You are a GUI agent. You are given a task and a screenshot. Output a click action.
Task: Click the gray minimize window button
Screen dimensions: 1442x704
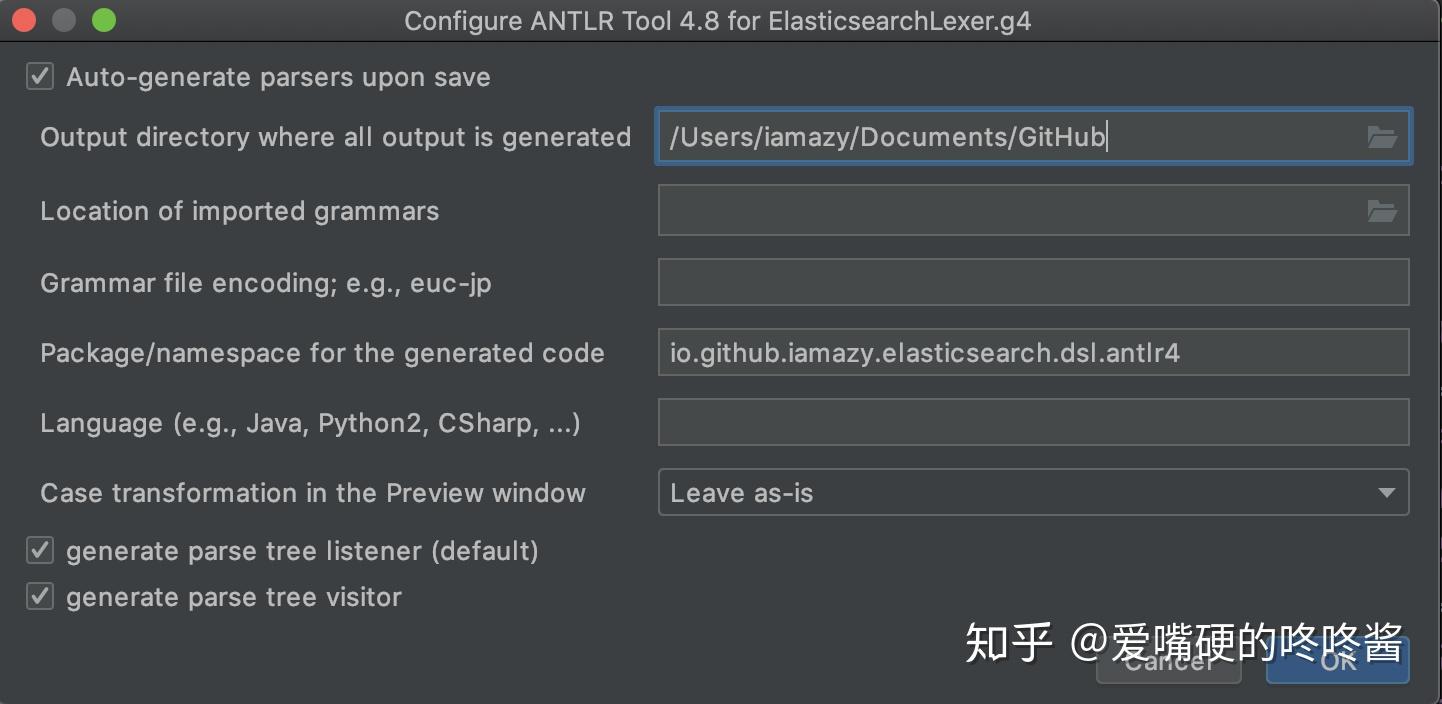click(64, 20)
